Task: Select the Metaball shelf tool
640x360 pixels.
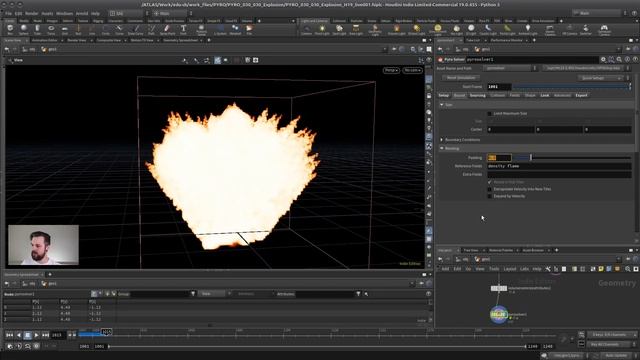Action: click(235, 29)
